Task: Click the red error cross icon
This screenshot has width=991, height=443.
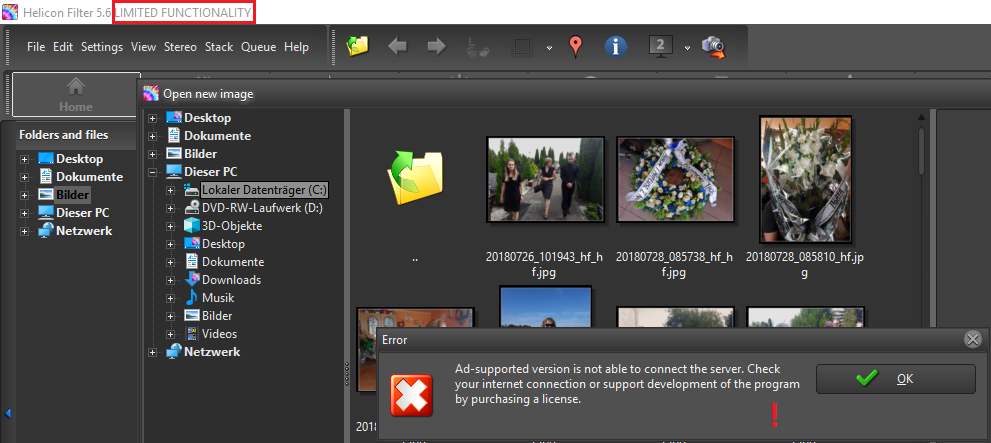Action: coord(411,395)
